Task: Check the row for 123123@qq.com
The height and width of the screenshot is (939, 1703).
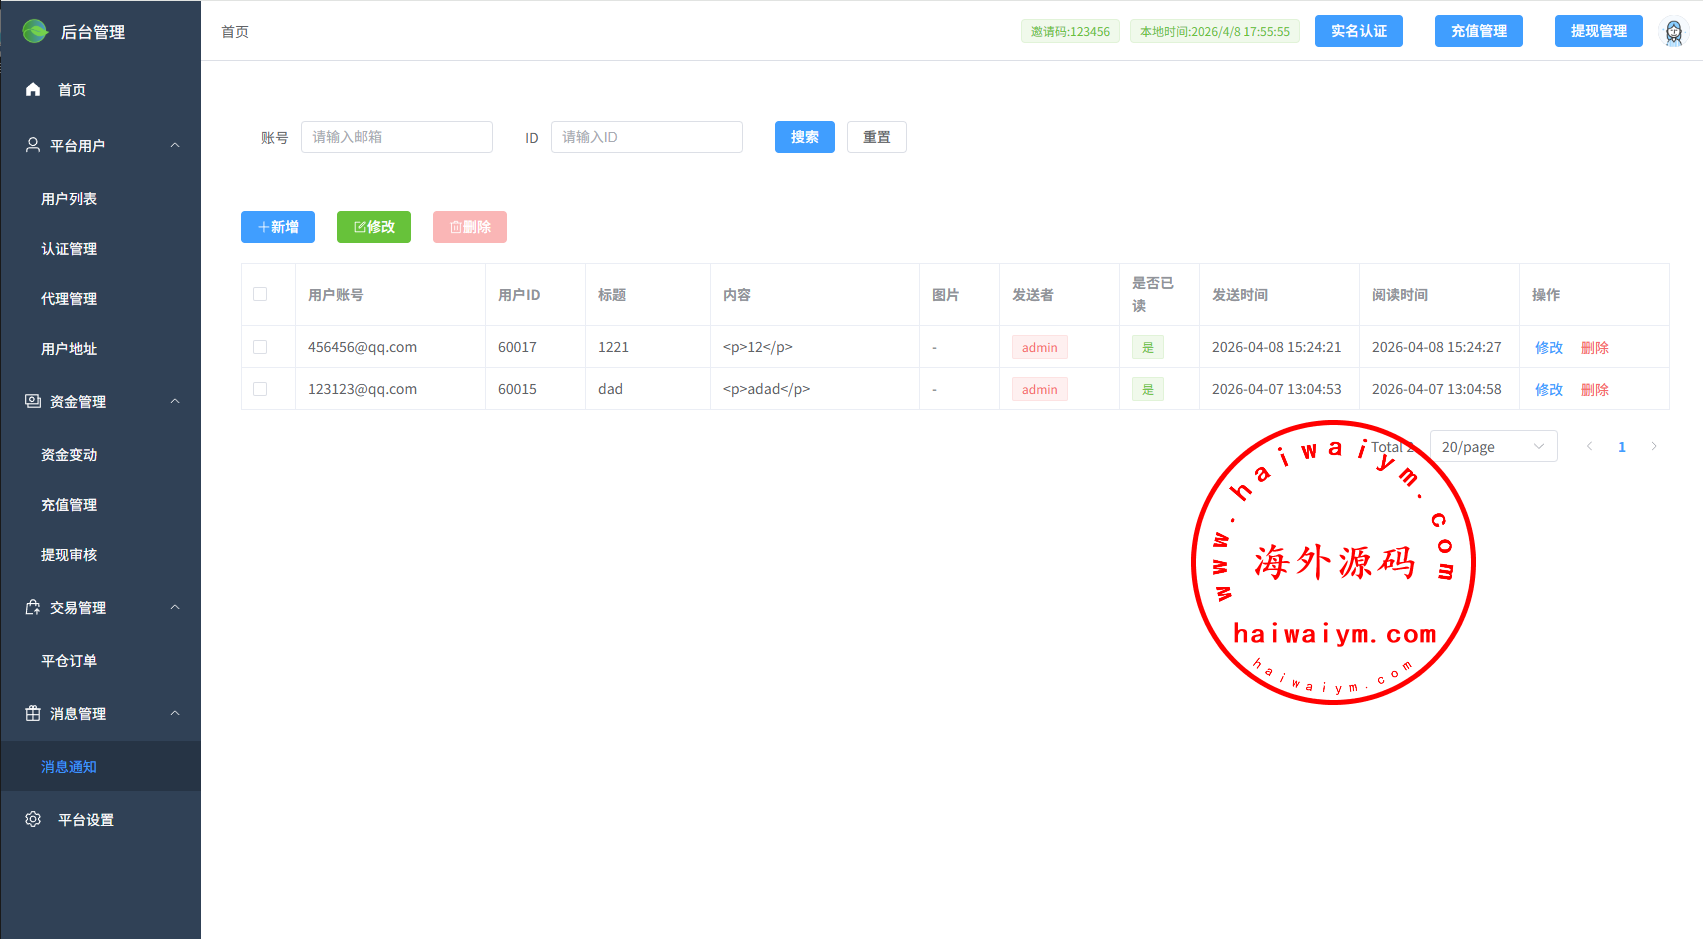Action: pyautogui.click(x=260, y=389)
